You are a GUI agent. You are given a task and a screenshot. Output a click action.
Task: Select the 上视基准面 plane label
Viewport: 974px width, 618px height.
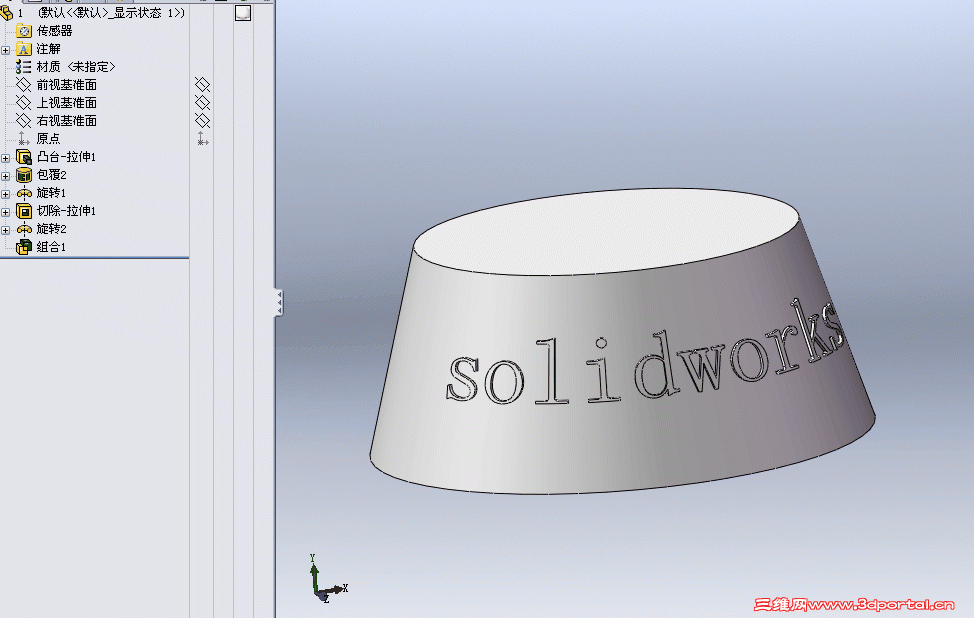pos(66,103)
